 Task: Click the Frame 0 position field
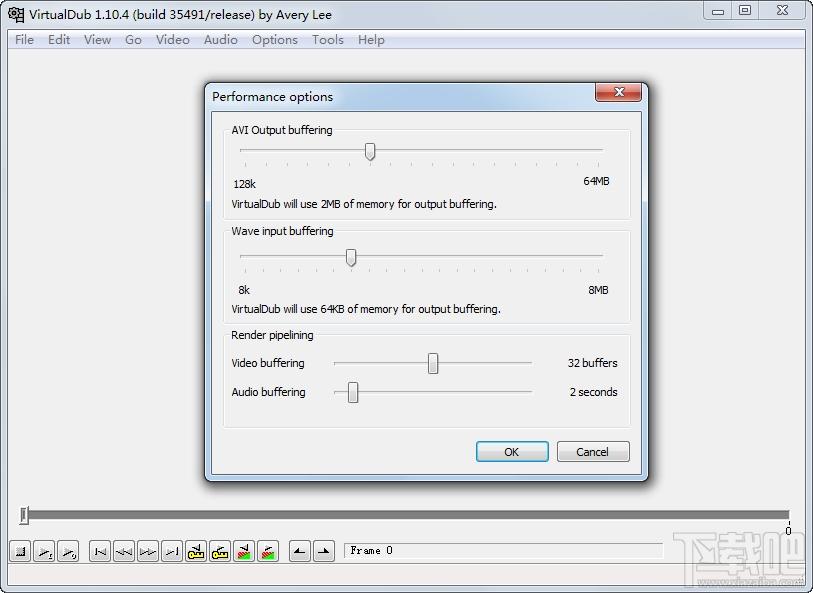(503, 550)
